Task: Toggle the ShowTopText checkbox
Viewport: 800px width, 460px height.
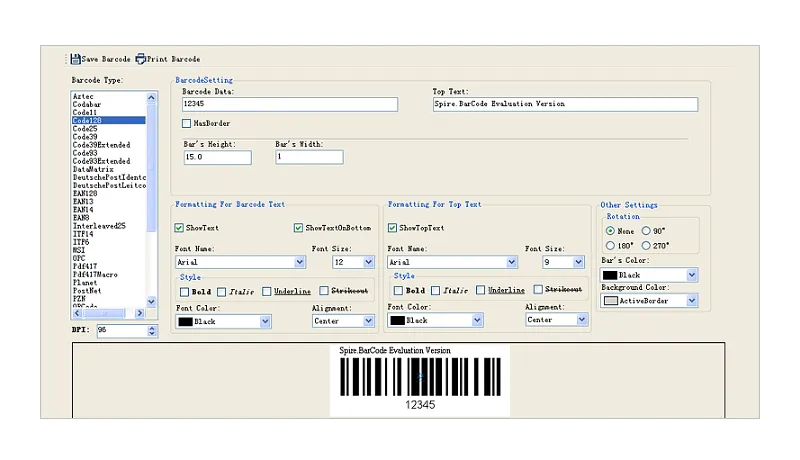Action: tap(392, 228)
